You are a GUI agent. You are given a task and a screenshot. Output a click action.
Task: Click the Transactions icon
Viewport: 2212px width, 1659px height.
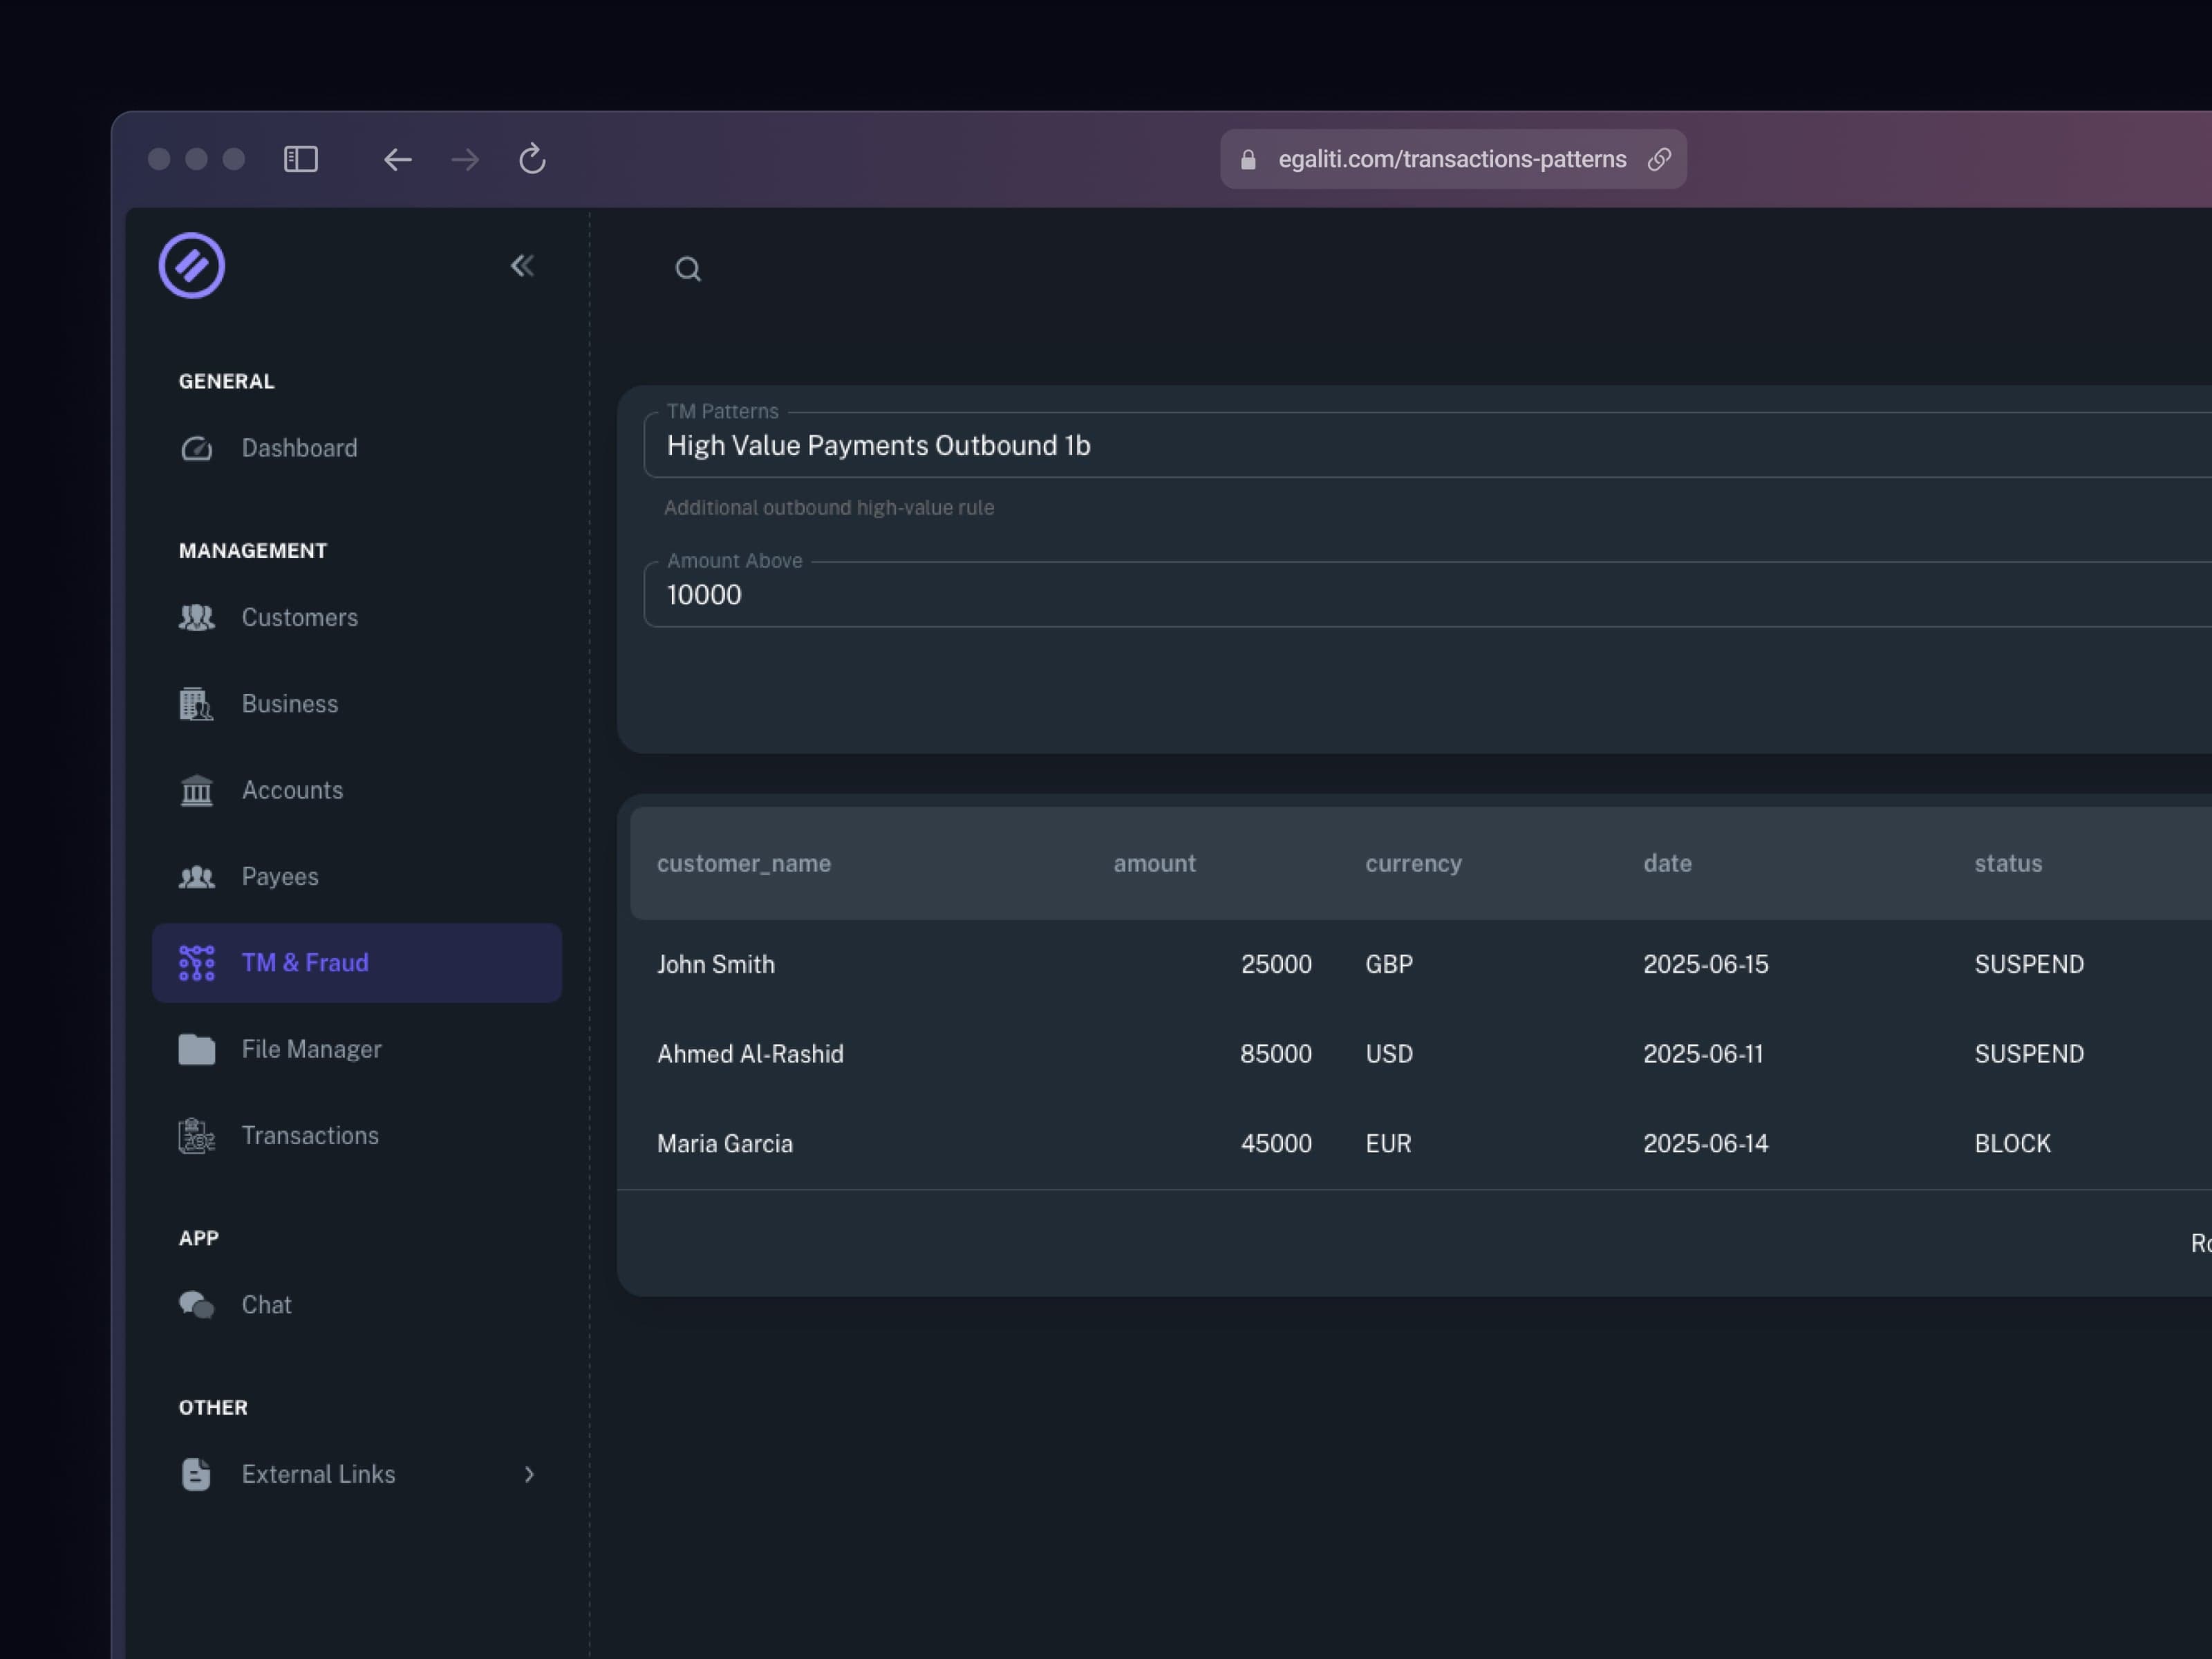pos(196,1136)
